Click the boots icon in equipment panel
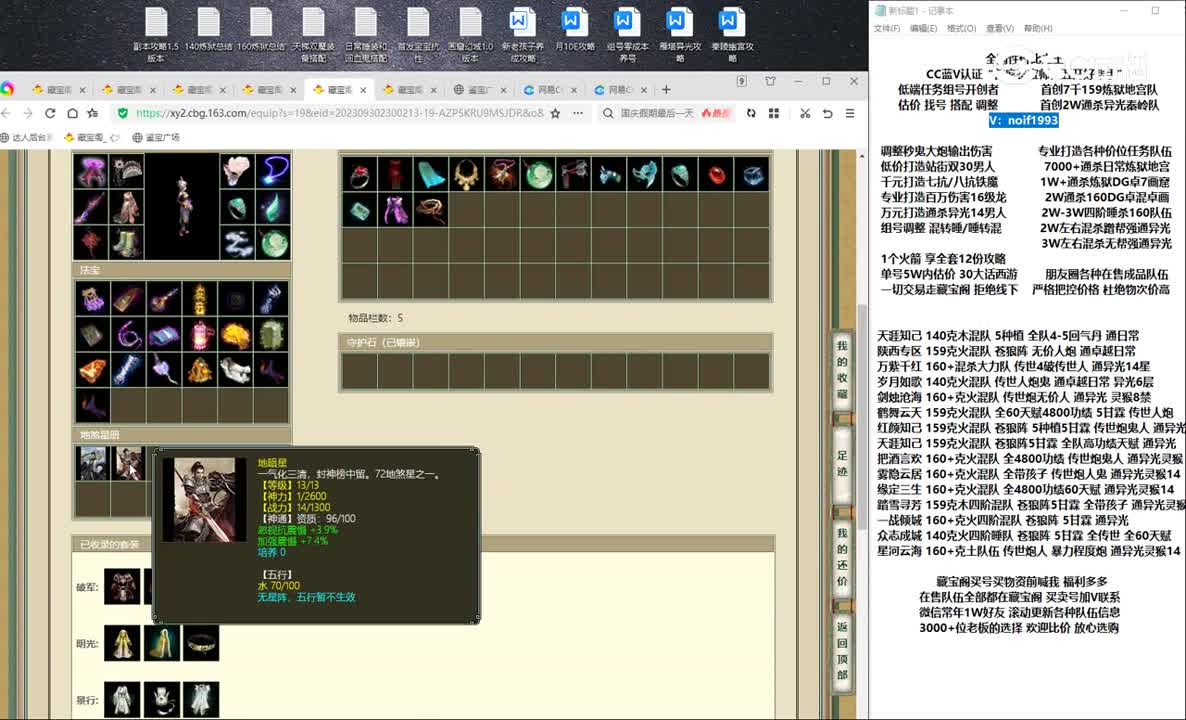 [x=126, y=244]
